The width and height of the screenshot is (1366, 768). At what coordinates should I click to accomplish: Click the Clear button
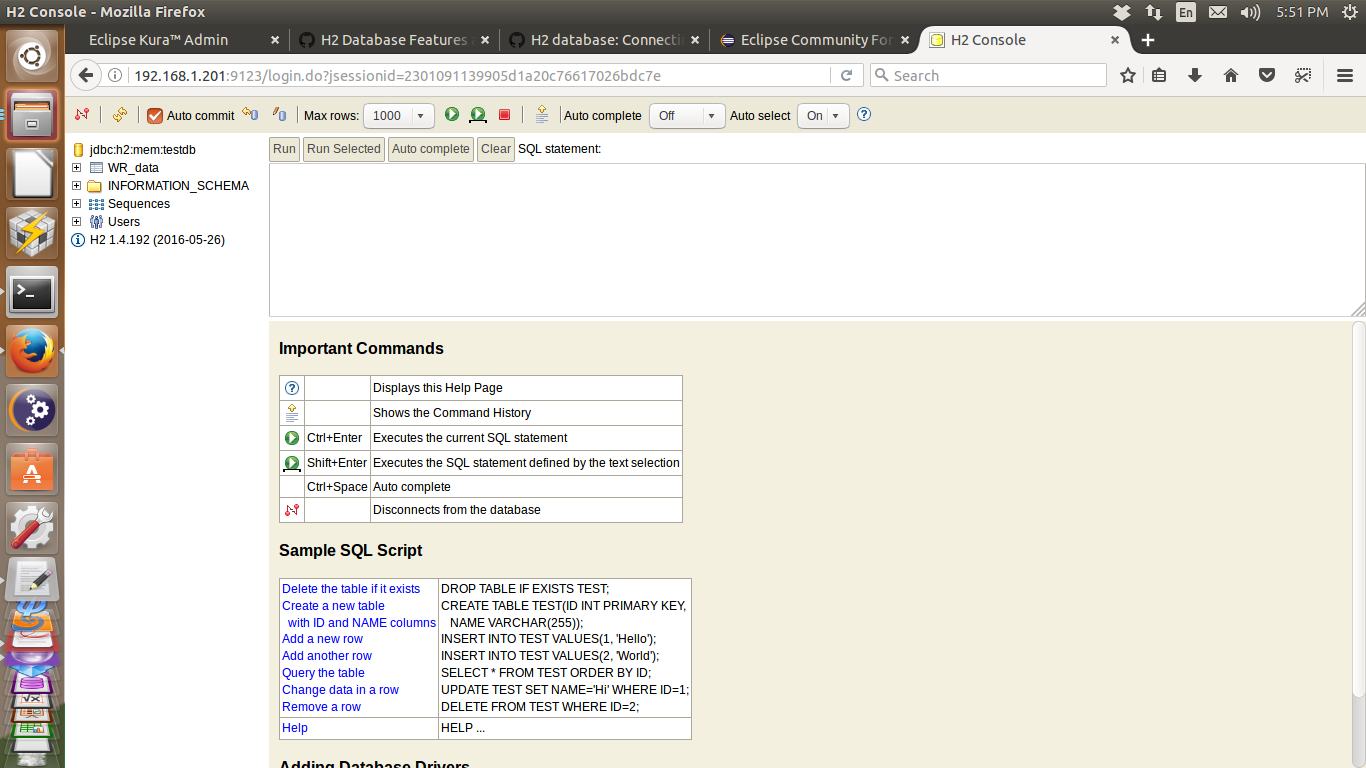pyautogui.click(x=496, y=149)
